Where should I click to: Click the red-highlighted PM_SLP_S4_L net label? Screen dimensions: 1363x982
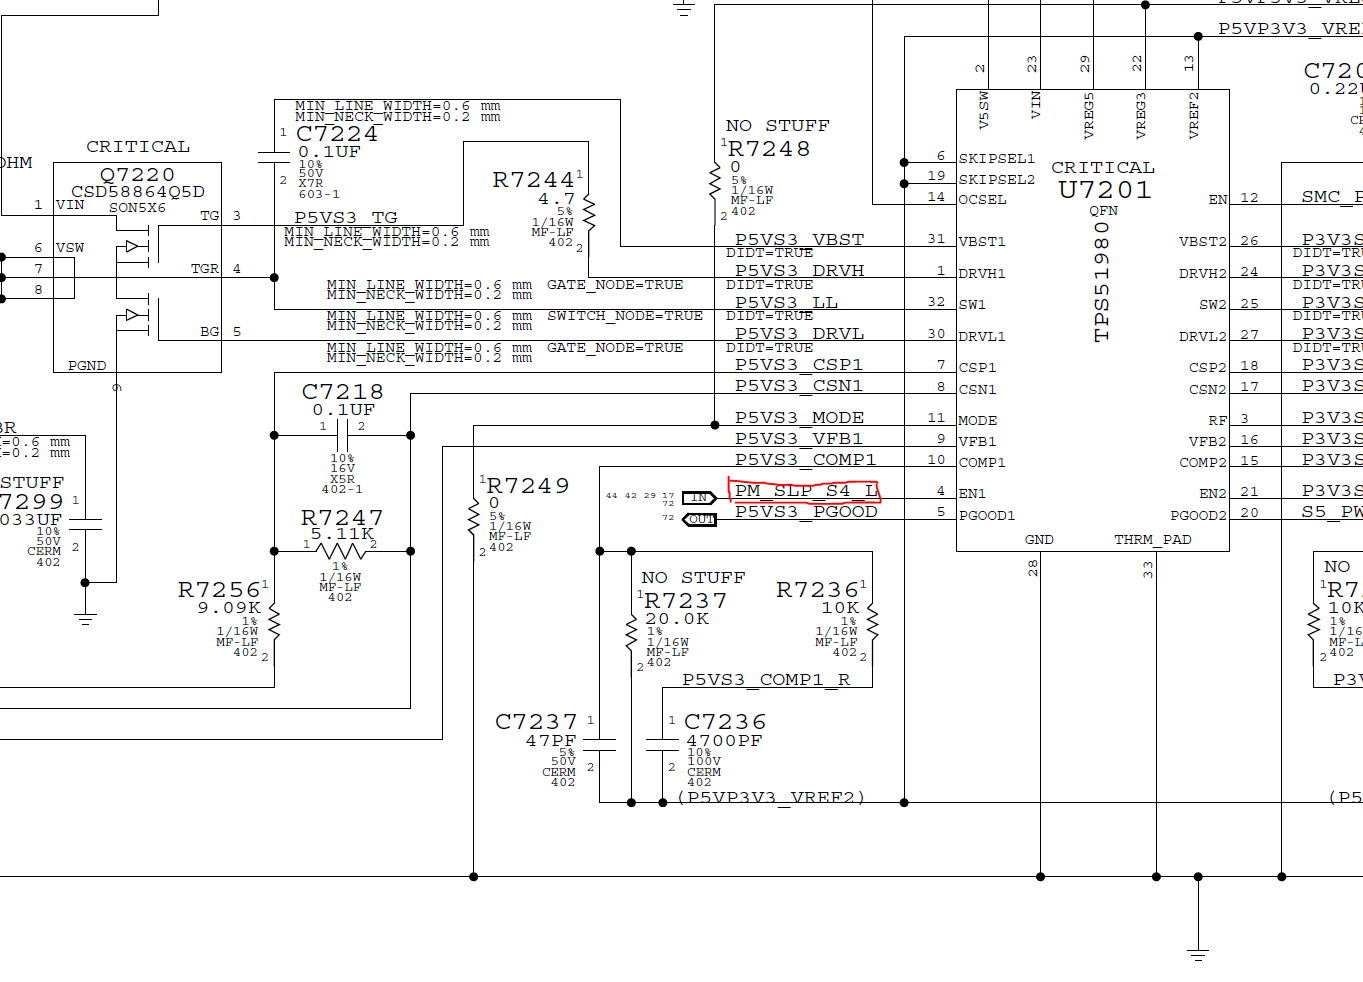click(x=805, y=490)
